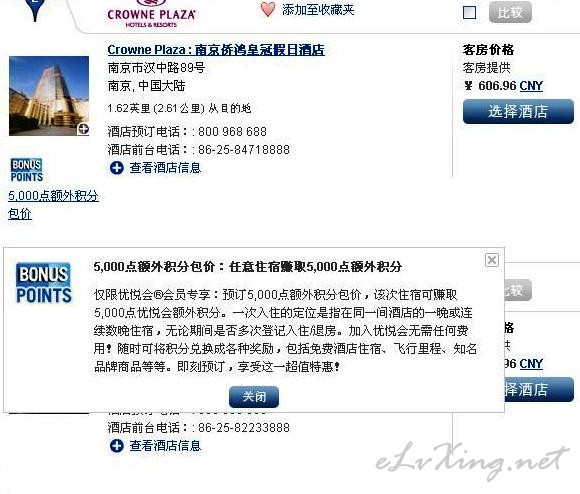
Task: Click the 选择酒店 button for the first hotel
Action: point(518,111)
